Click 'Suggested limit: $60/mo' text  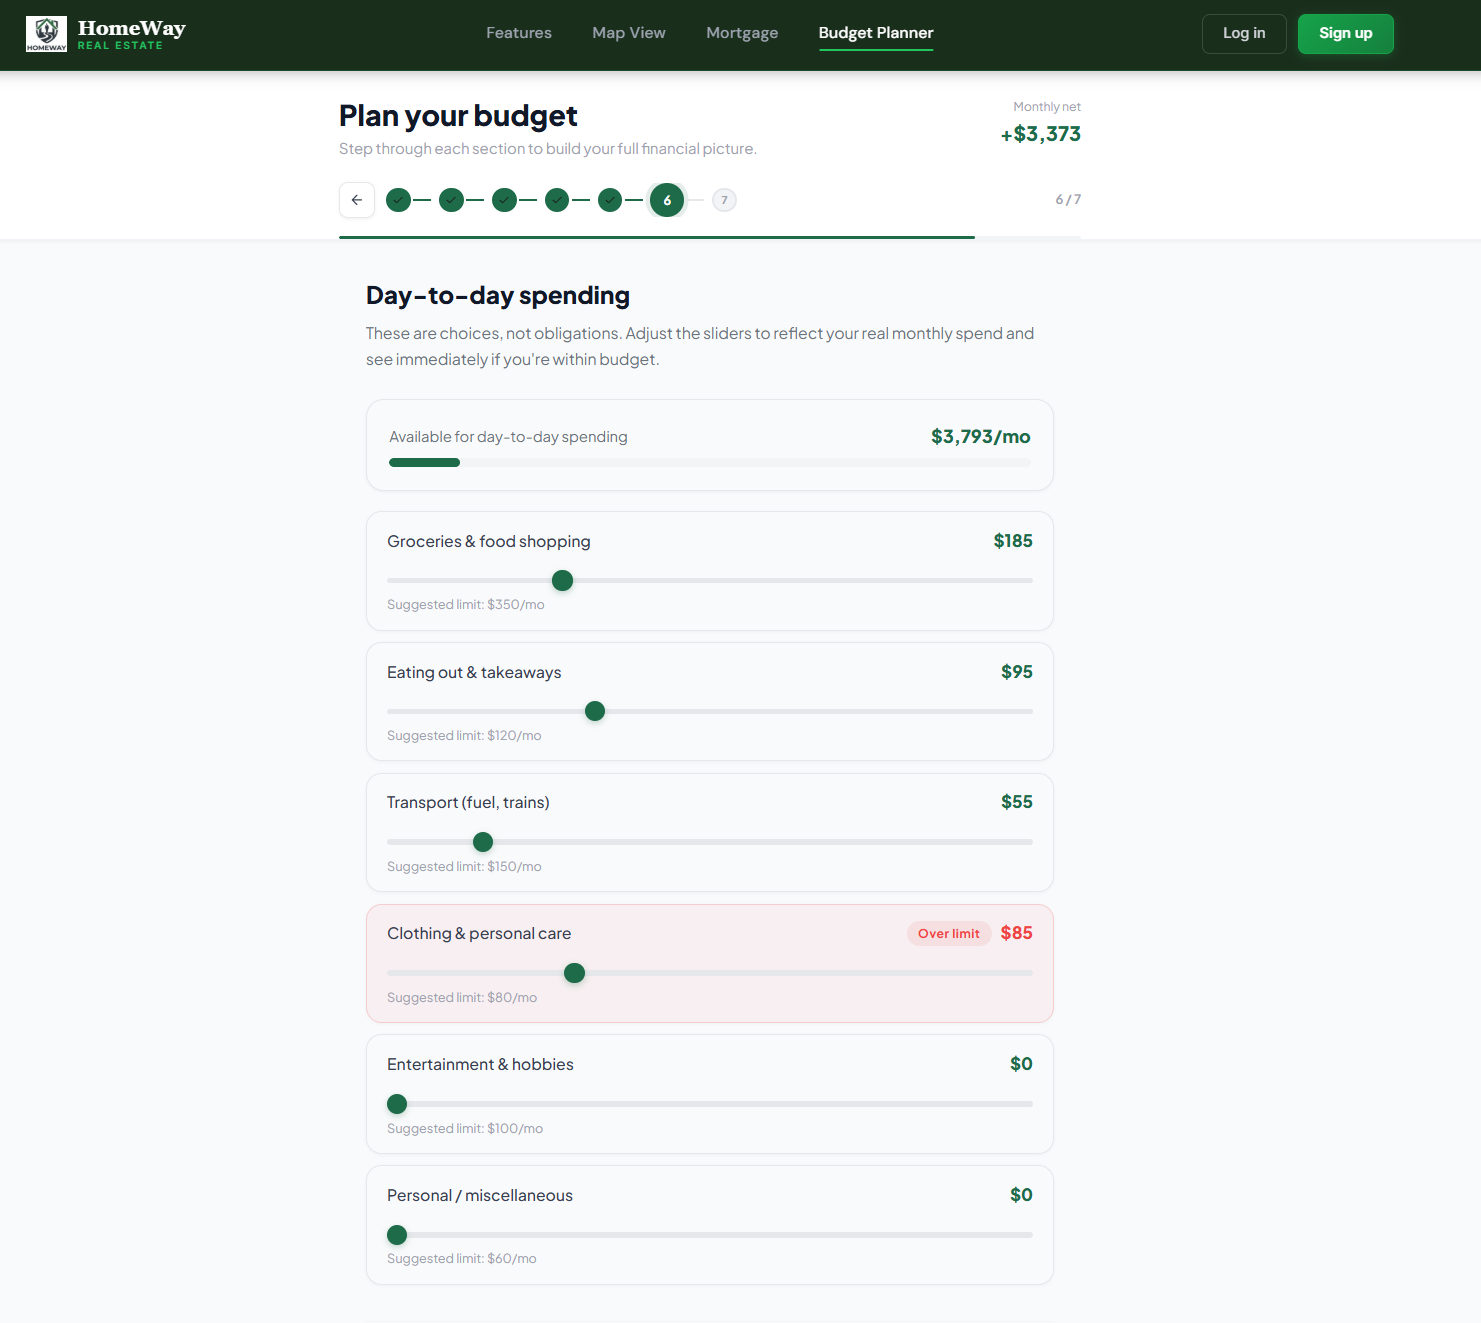point(462,1259)
